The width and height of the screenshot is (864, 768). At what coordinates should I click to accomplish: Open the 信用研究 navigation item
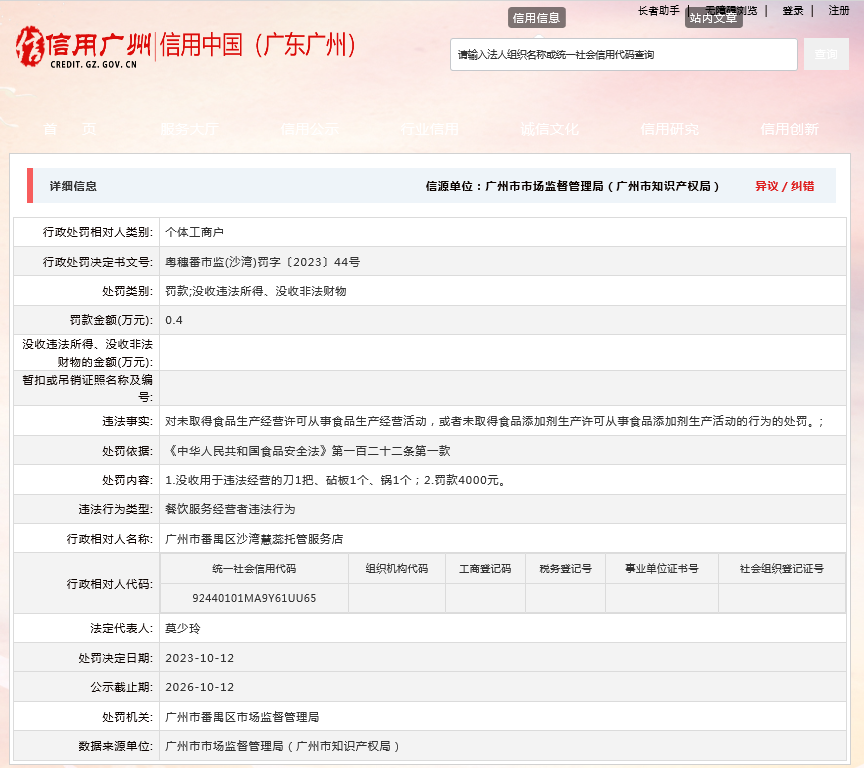669,129
